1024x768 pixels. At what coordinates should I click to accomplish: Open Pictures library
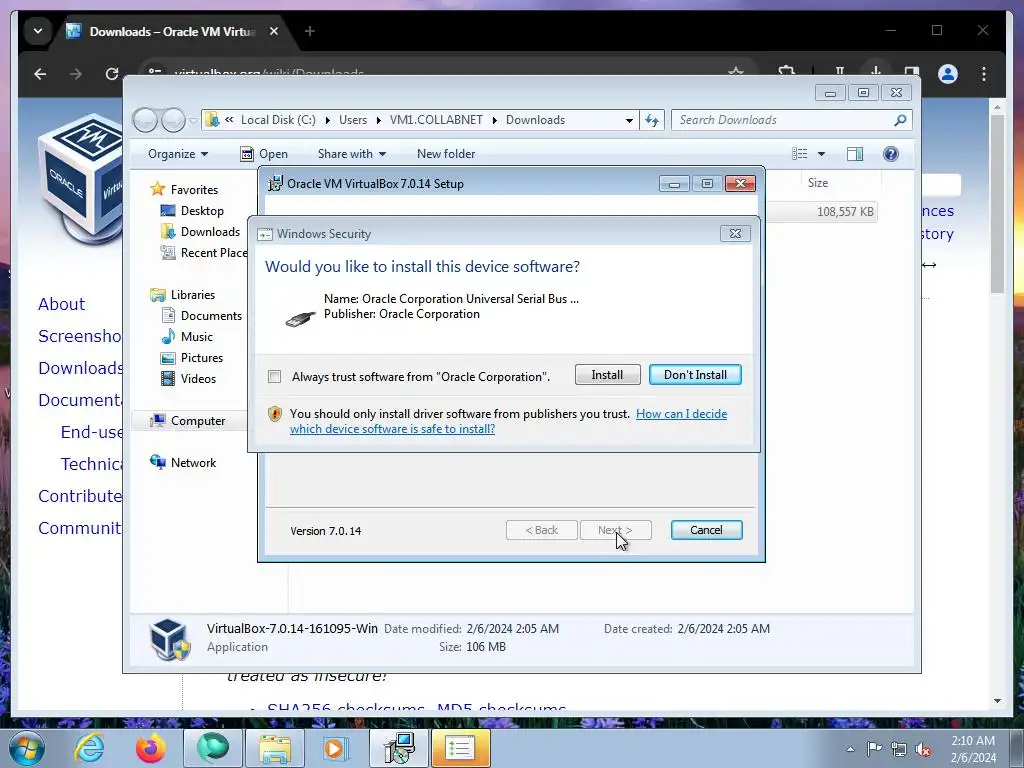202,358
